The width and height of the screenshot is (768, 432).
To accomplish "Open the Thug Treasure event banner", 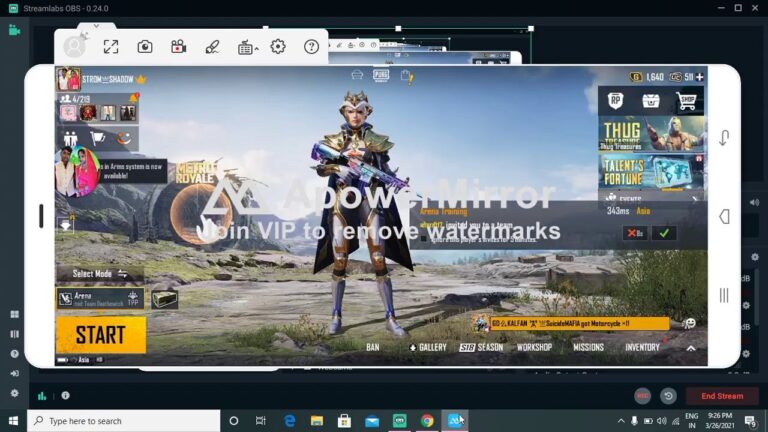I will [651, 134].
